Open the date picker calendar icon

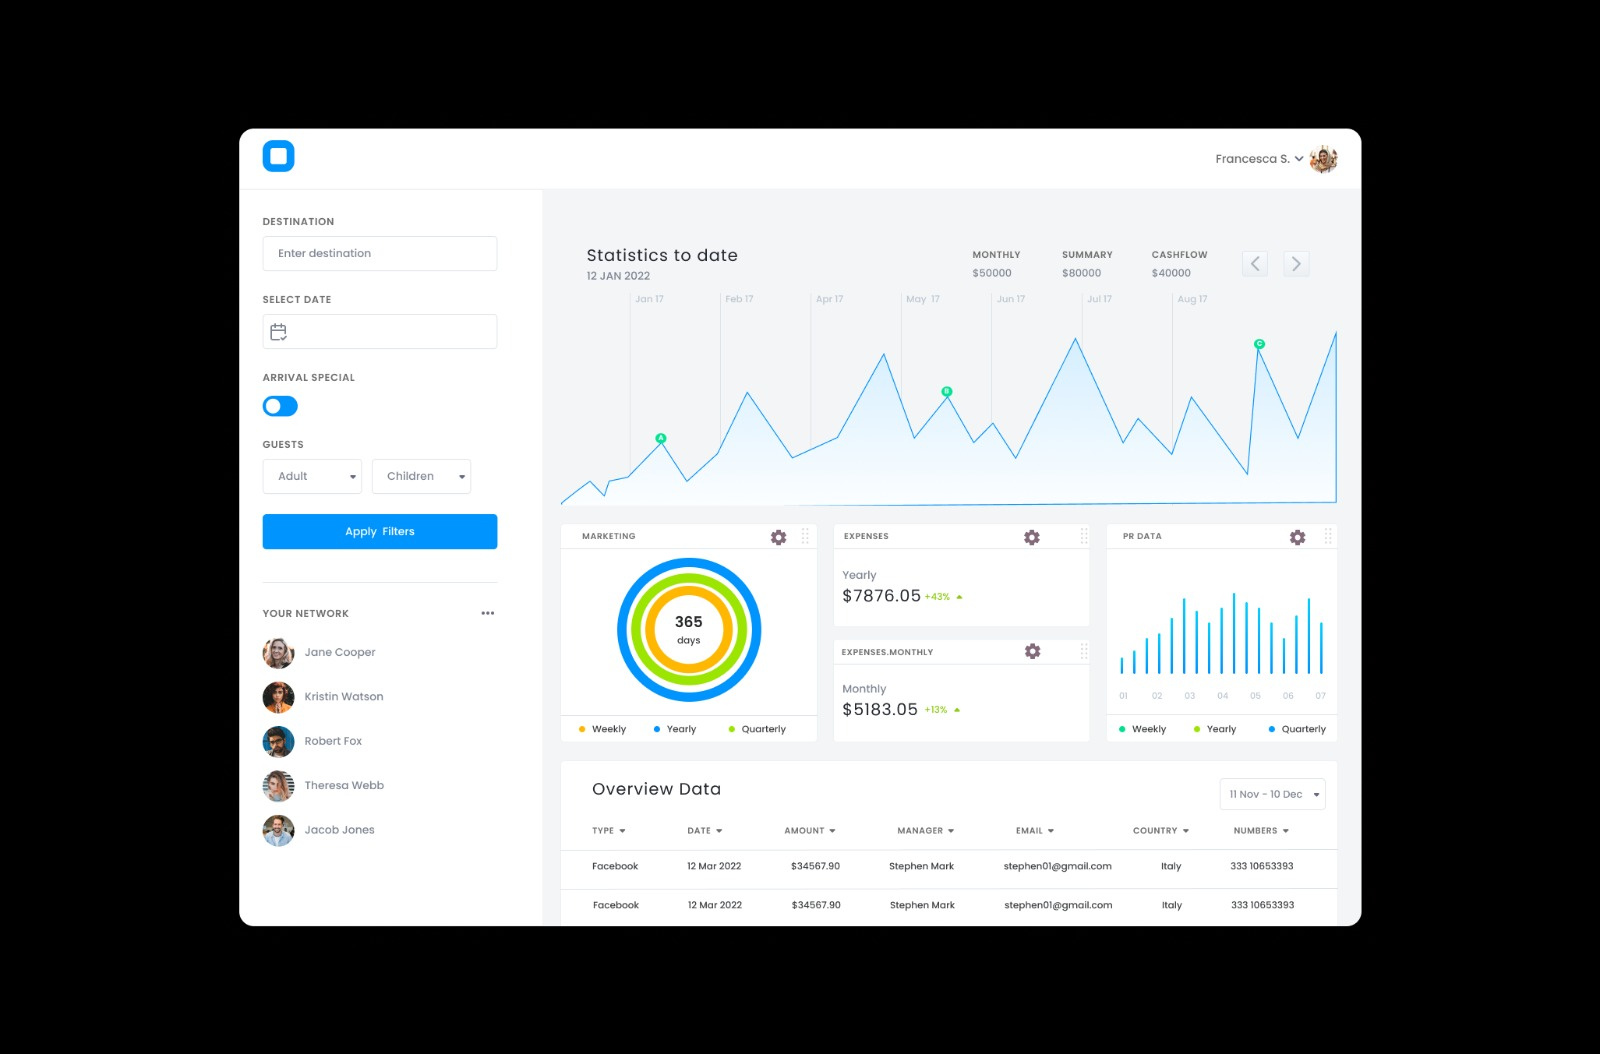pyautogui.click(x=280, y=331)
